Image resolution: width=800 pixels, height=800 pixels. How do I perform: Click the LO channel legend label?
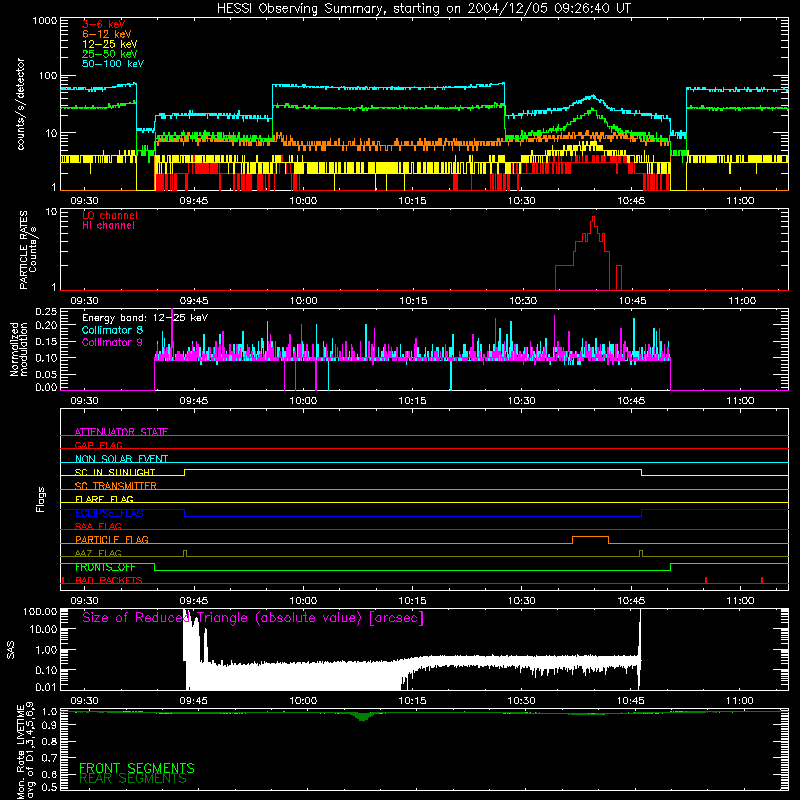[110, 215]
